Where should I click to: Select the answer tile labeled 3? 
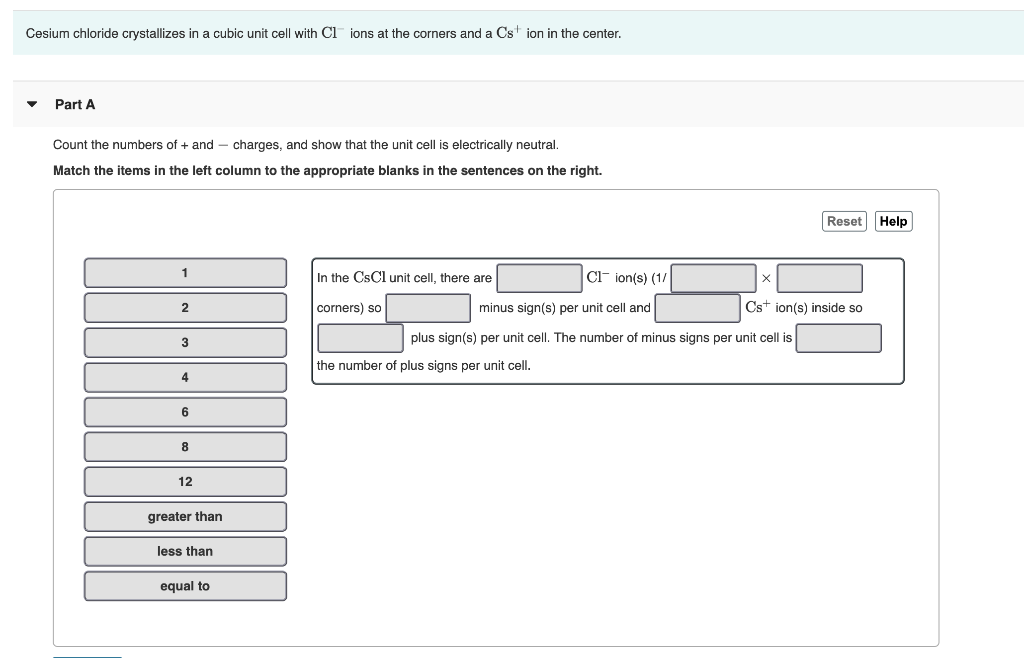pyautogui.click(x=185, y=342)
